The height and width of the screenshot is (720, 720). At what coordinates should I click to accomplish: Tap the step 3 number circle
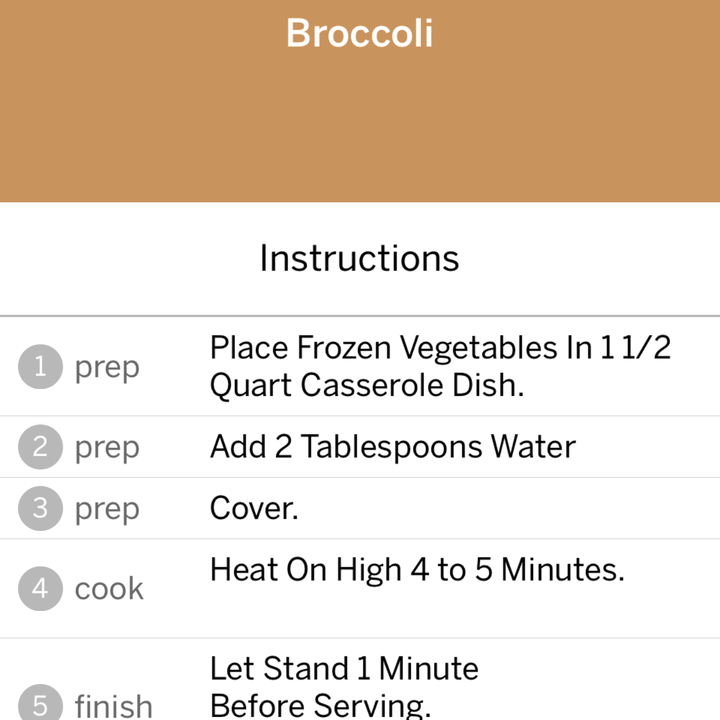click(x=40, y=508)
